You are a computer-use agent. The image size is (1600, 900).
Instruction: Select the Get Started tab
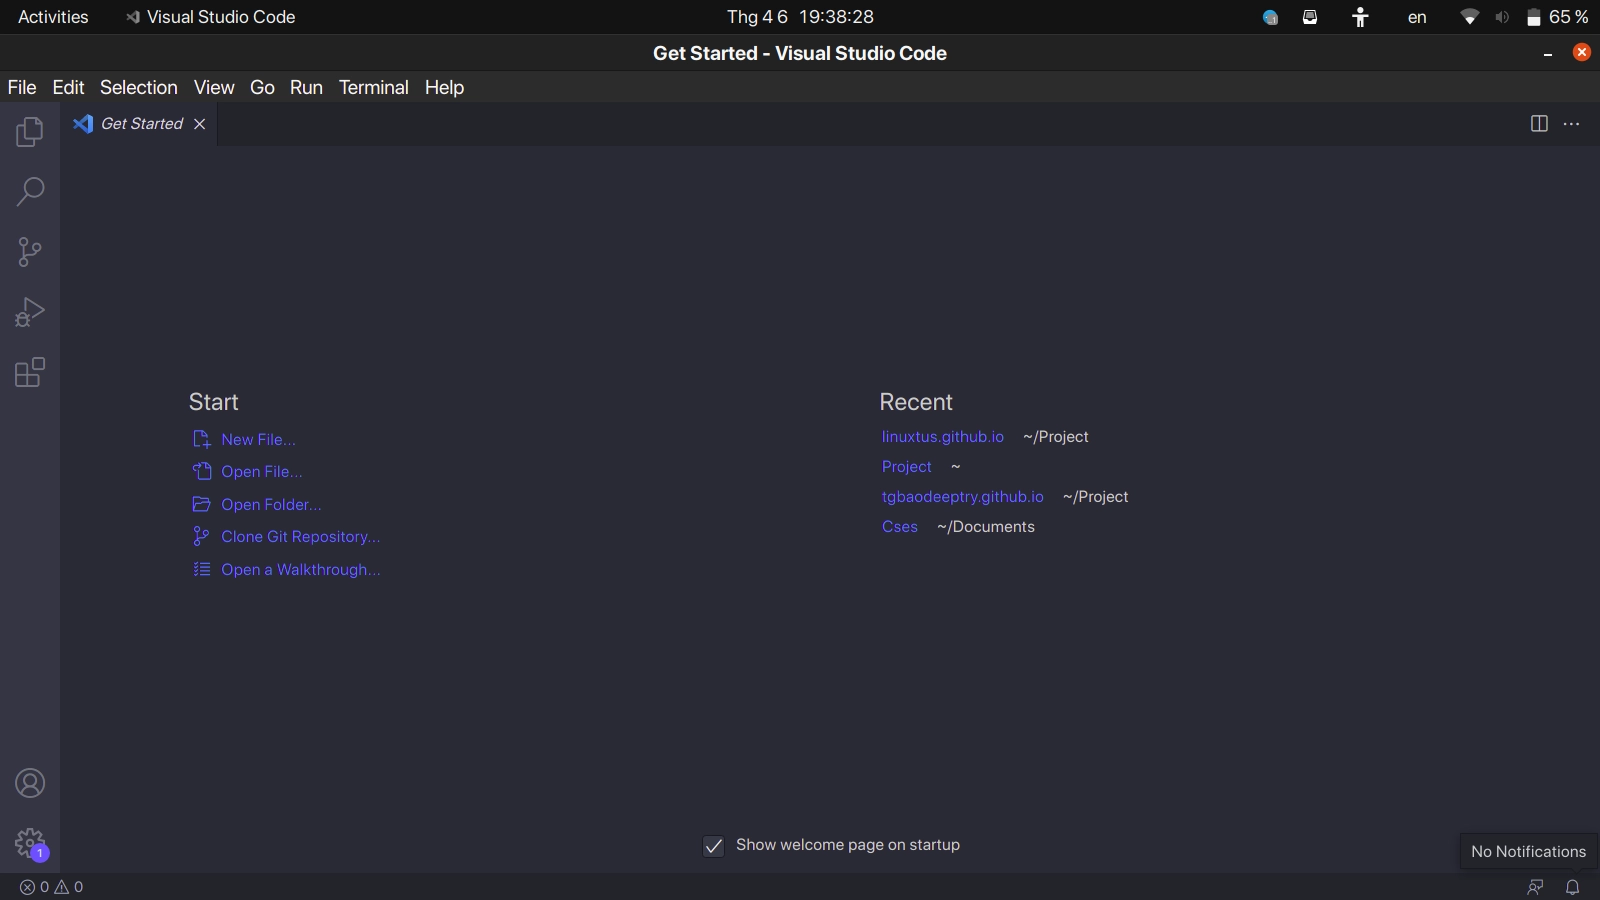coord(138,124)
